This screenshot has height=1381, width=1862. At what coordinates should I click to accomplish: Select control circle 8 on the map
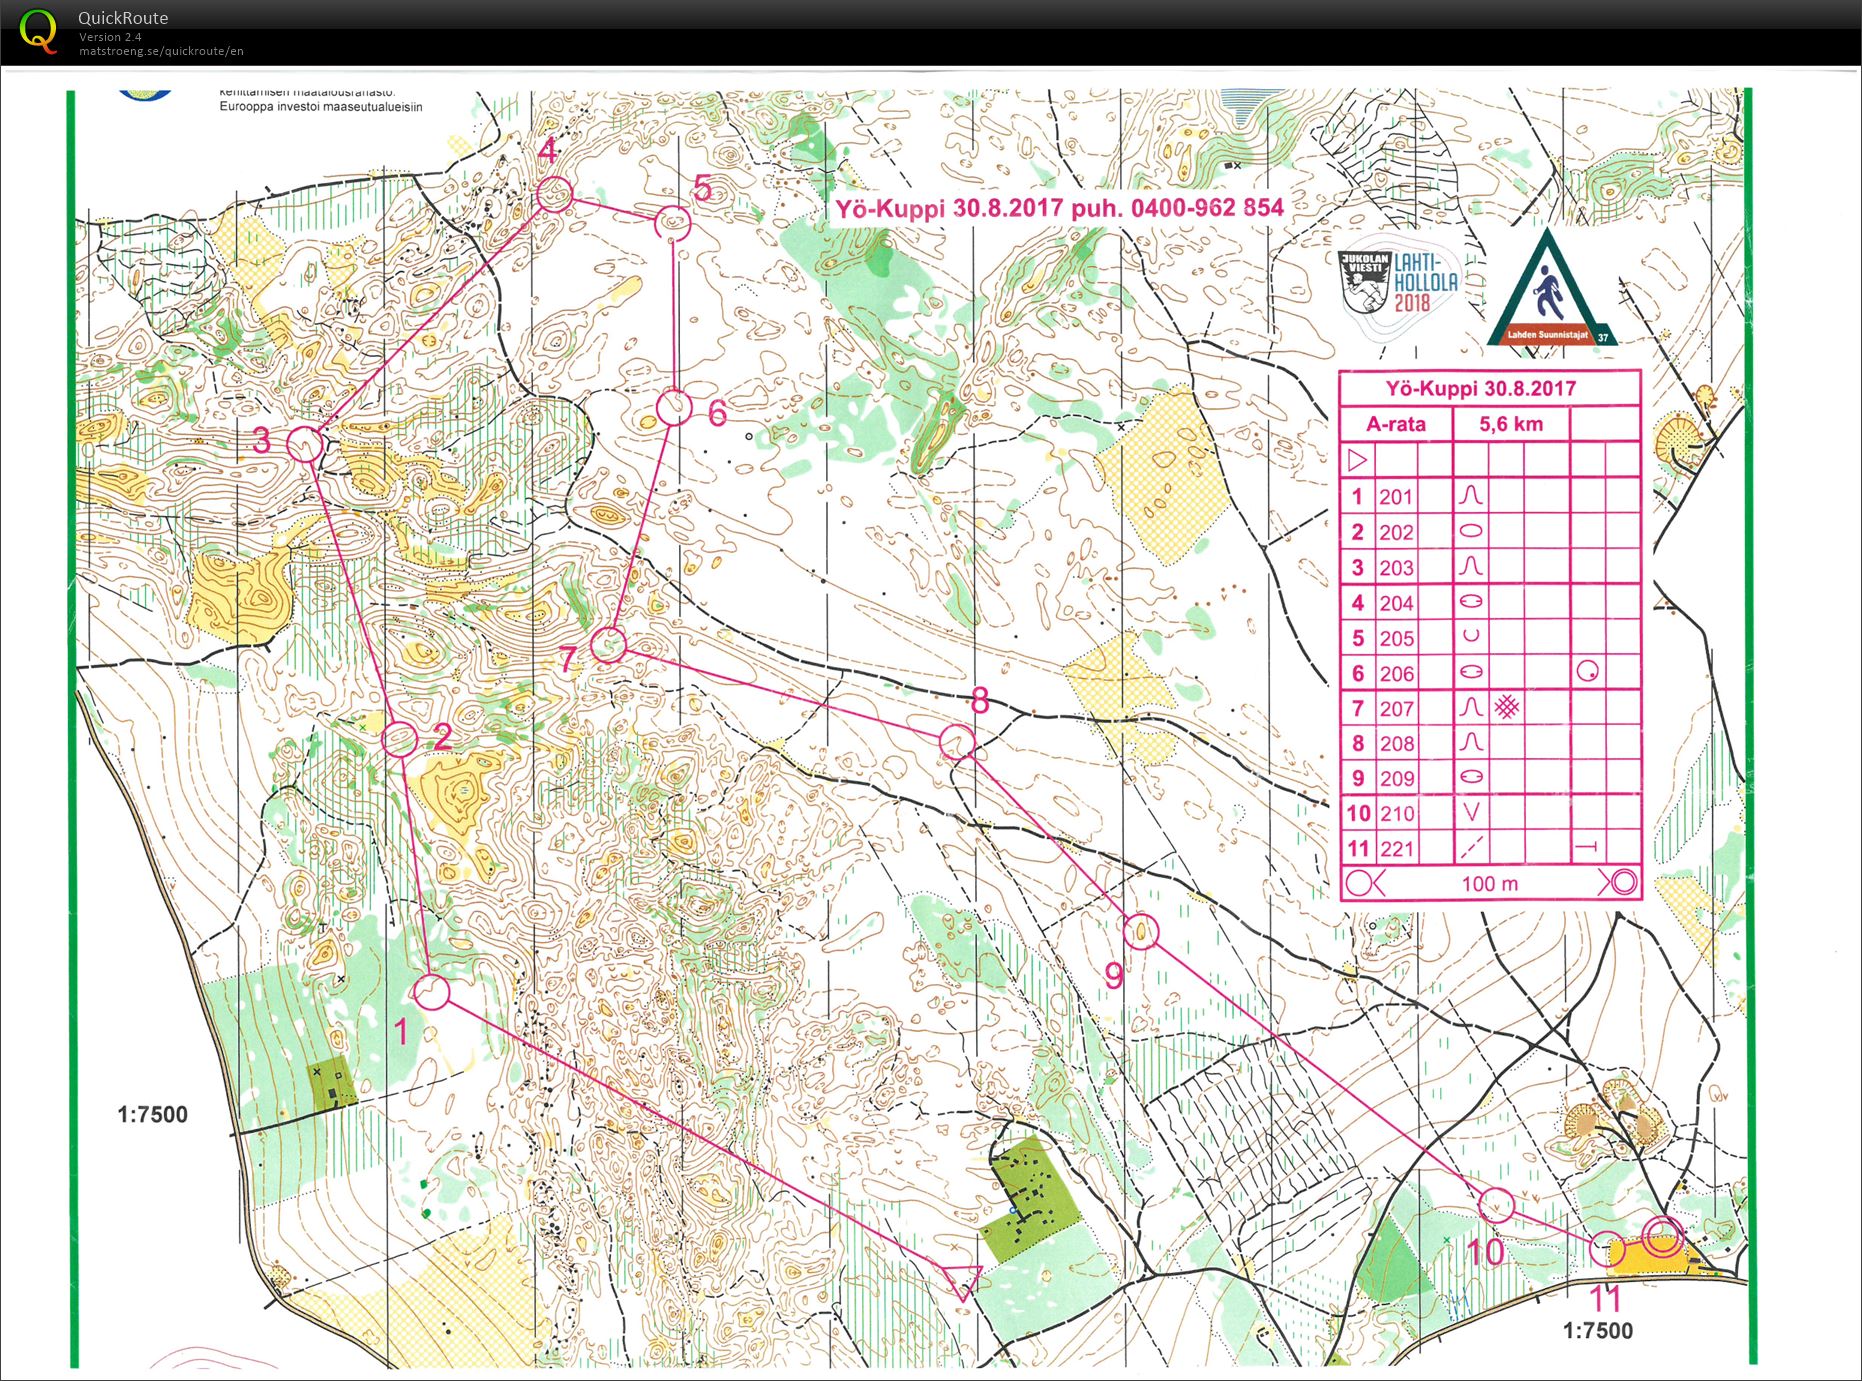(957, 742)
